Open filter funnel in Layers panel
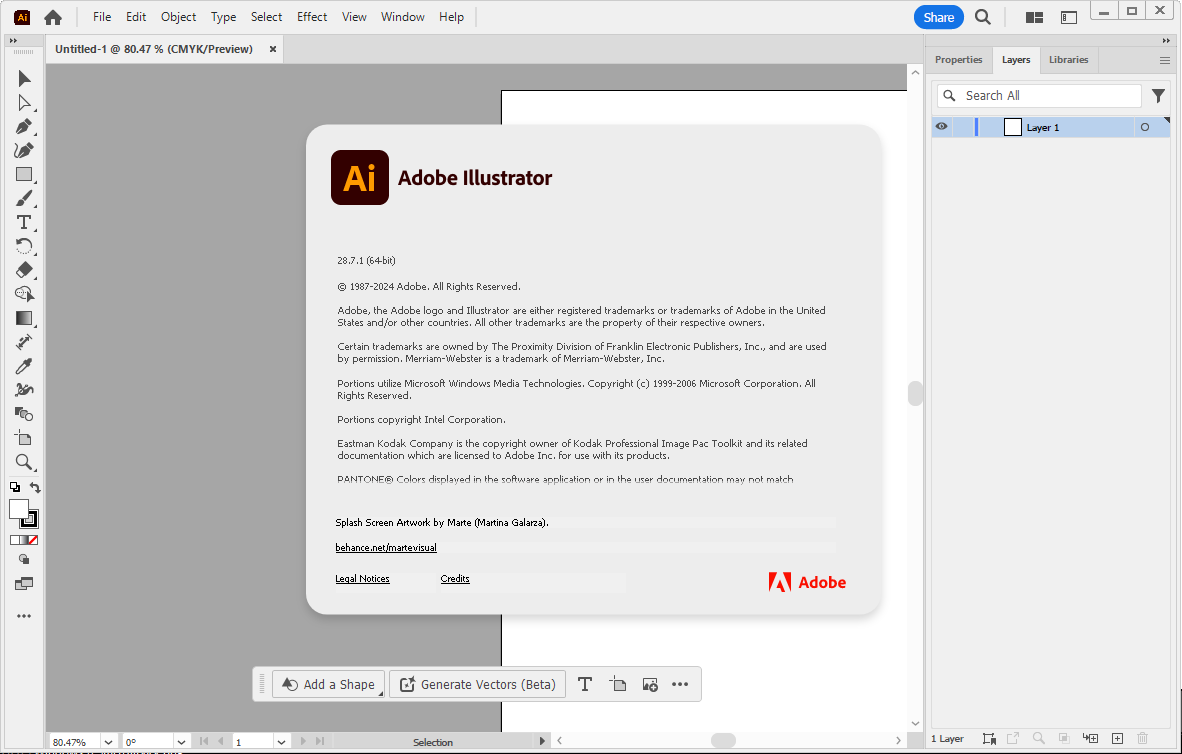Image resolution: width=1182 pixels, height=754 pixels. tap(1159, 96)
